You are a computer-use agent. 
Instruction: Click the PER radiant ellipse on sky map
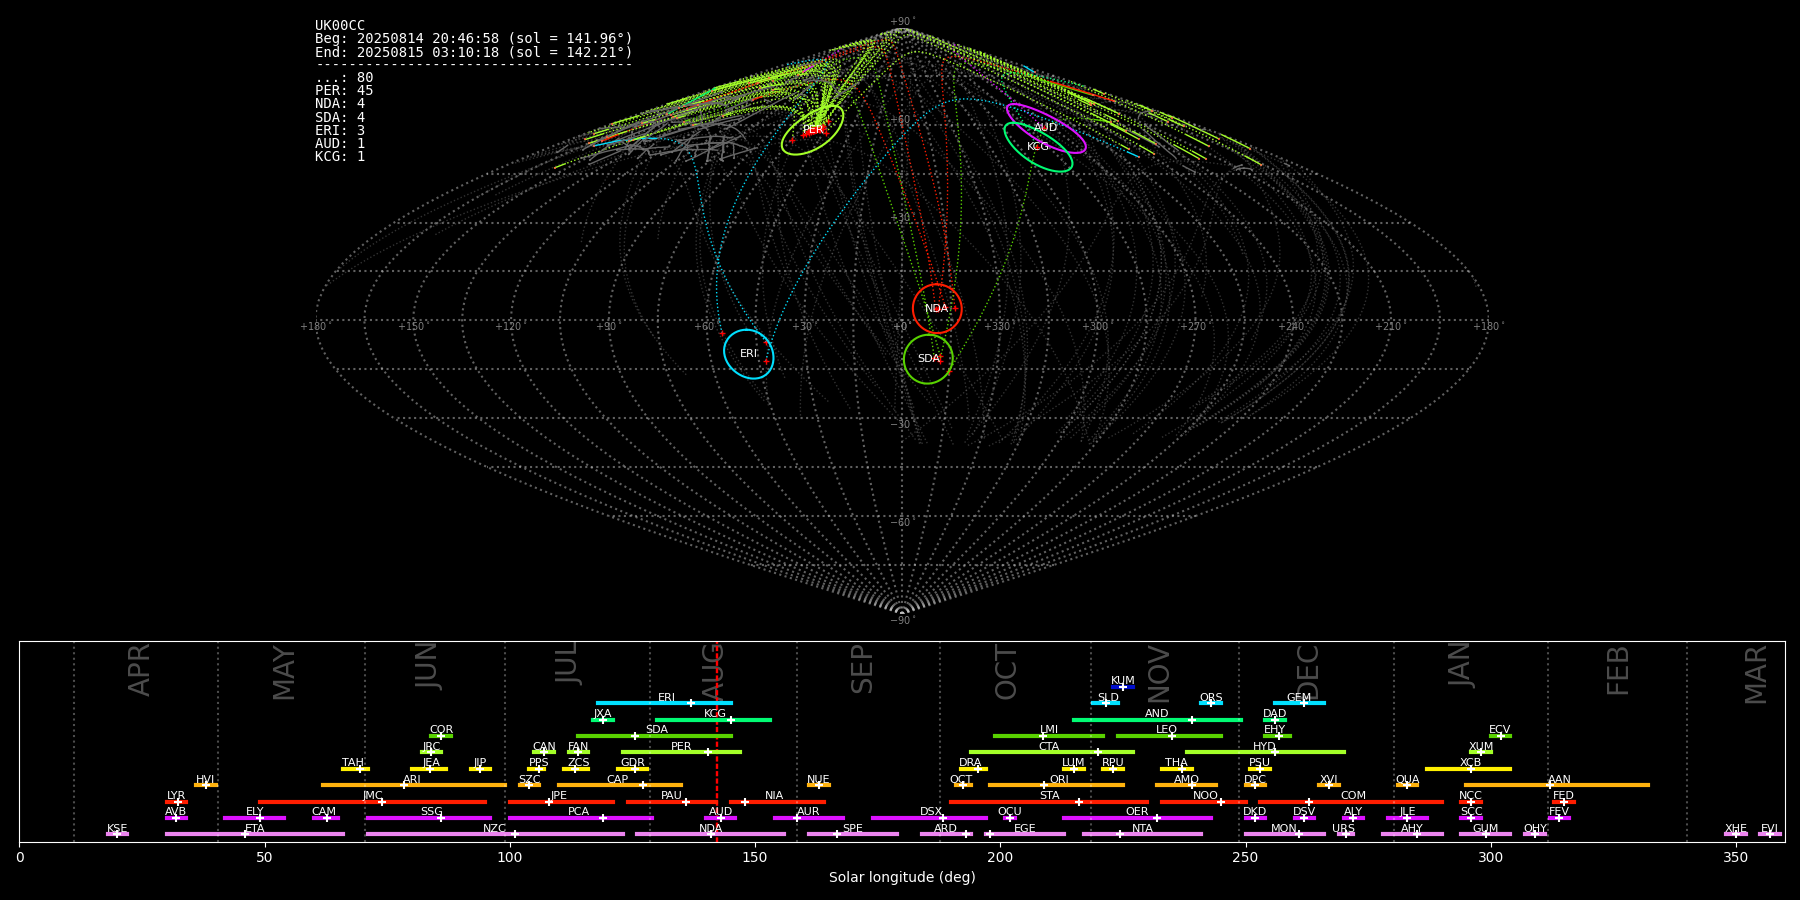812,130
